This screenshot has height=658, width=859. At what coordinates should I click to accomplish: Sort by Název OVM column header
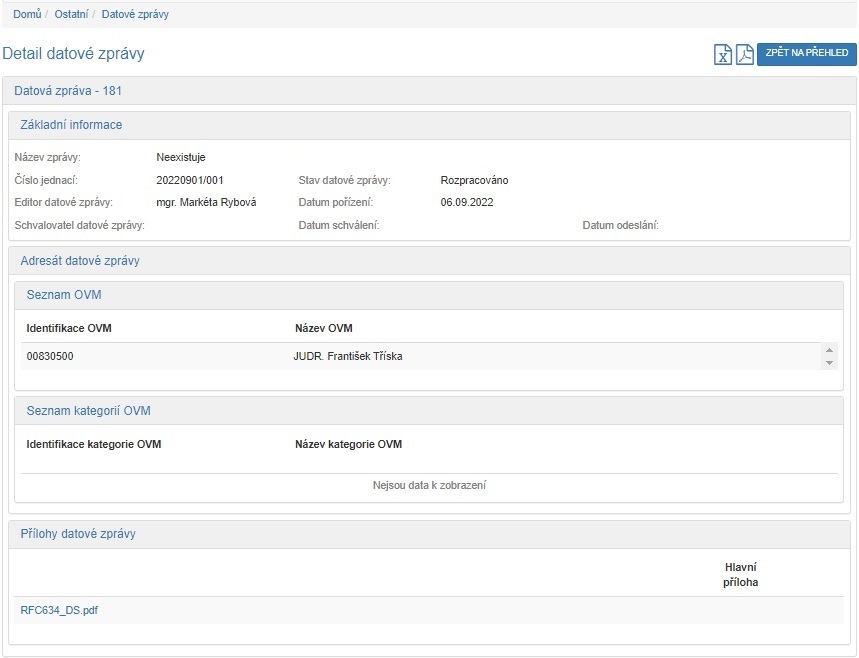[x=324, y=328]
